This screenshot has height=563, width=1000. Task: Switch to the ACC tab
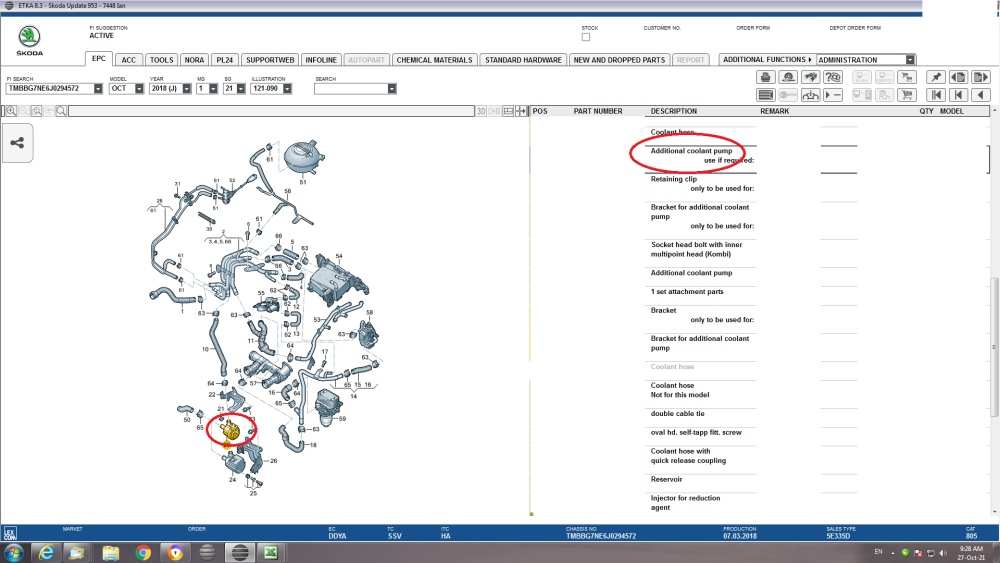(x=129, y=60)
